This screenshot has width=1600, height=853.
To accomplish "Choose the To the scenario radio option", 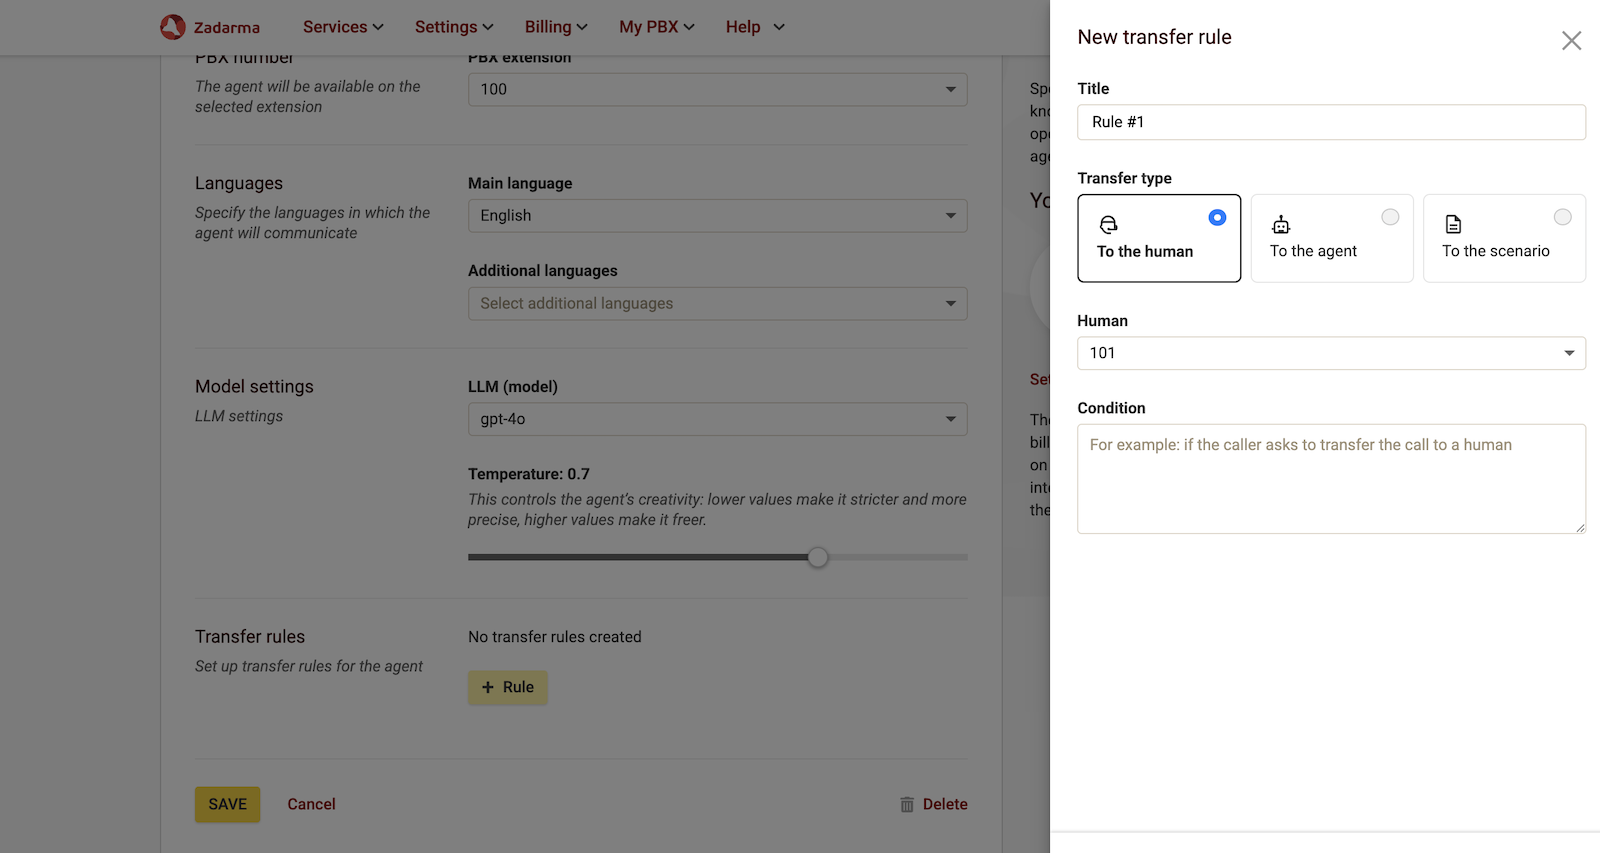I will tap(1562, 217).
